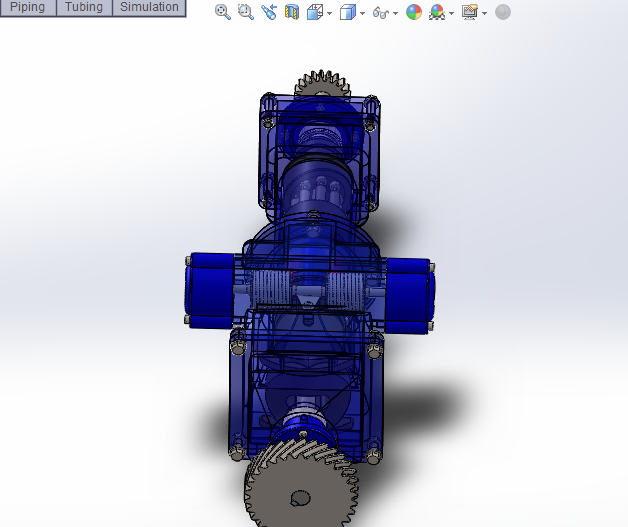Expand the View Orientation dropdown arrow
The image size is (628, 527).
(x=330, y=13)
